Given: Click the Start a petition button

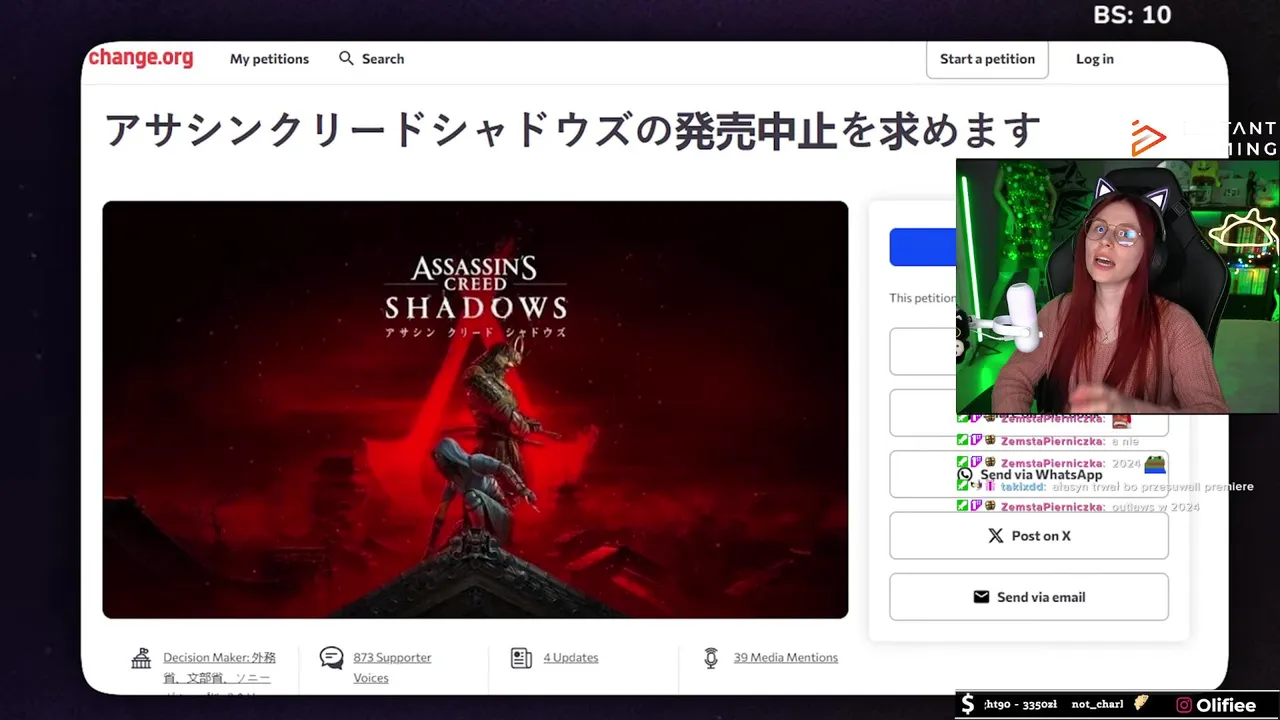Looking at the screenshot, I should 987,59.
